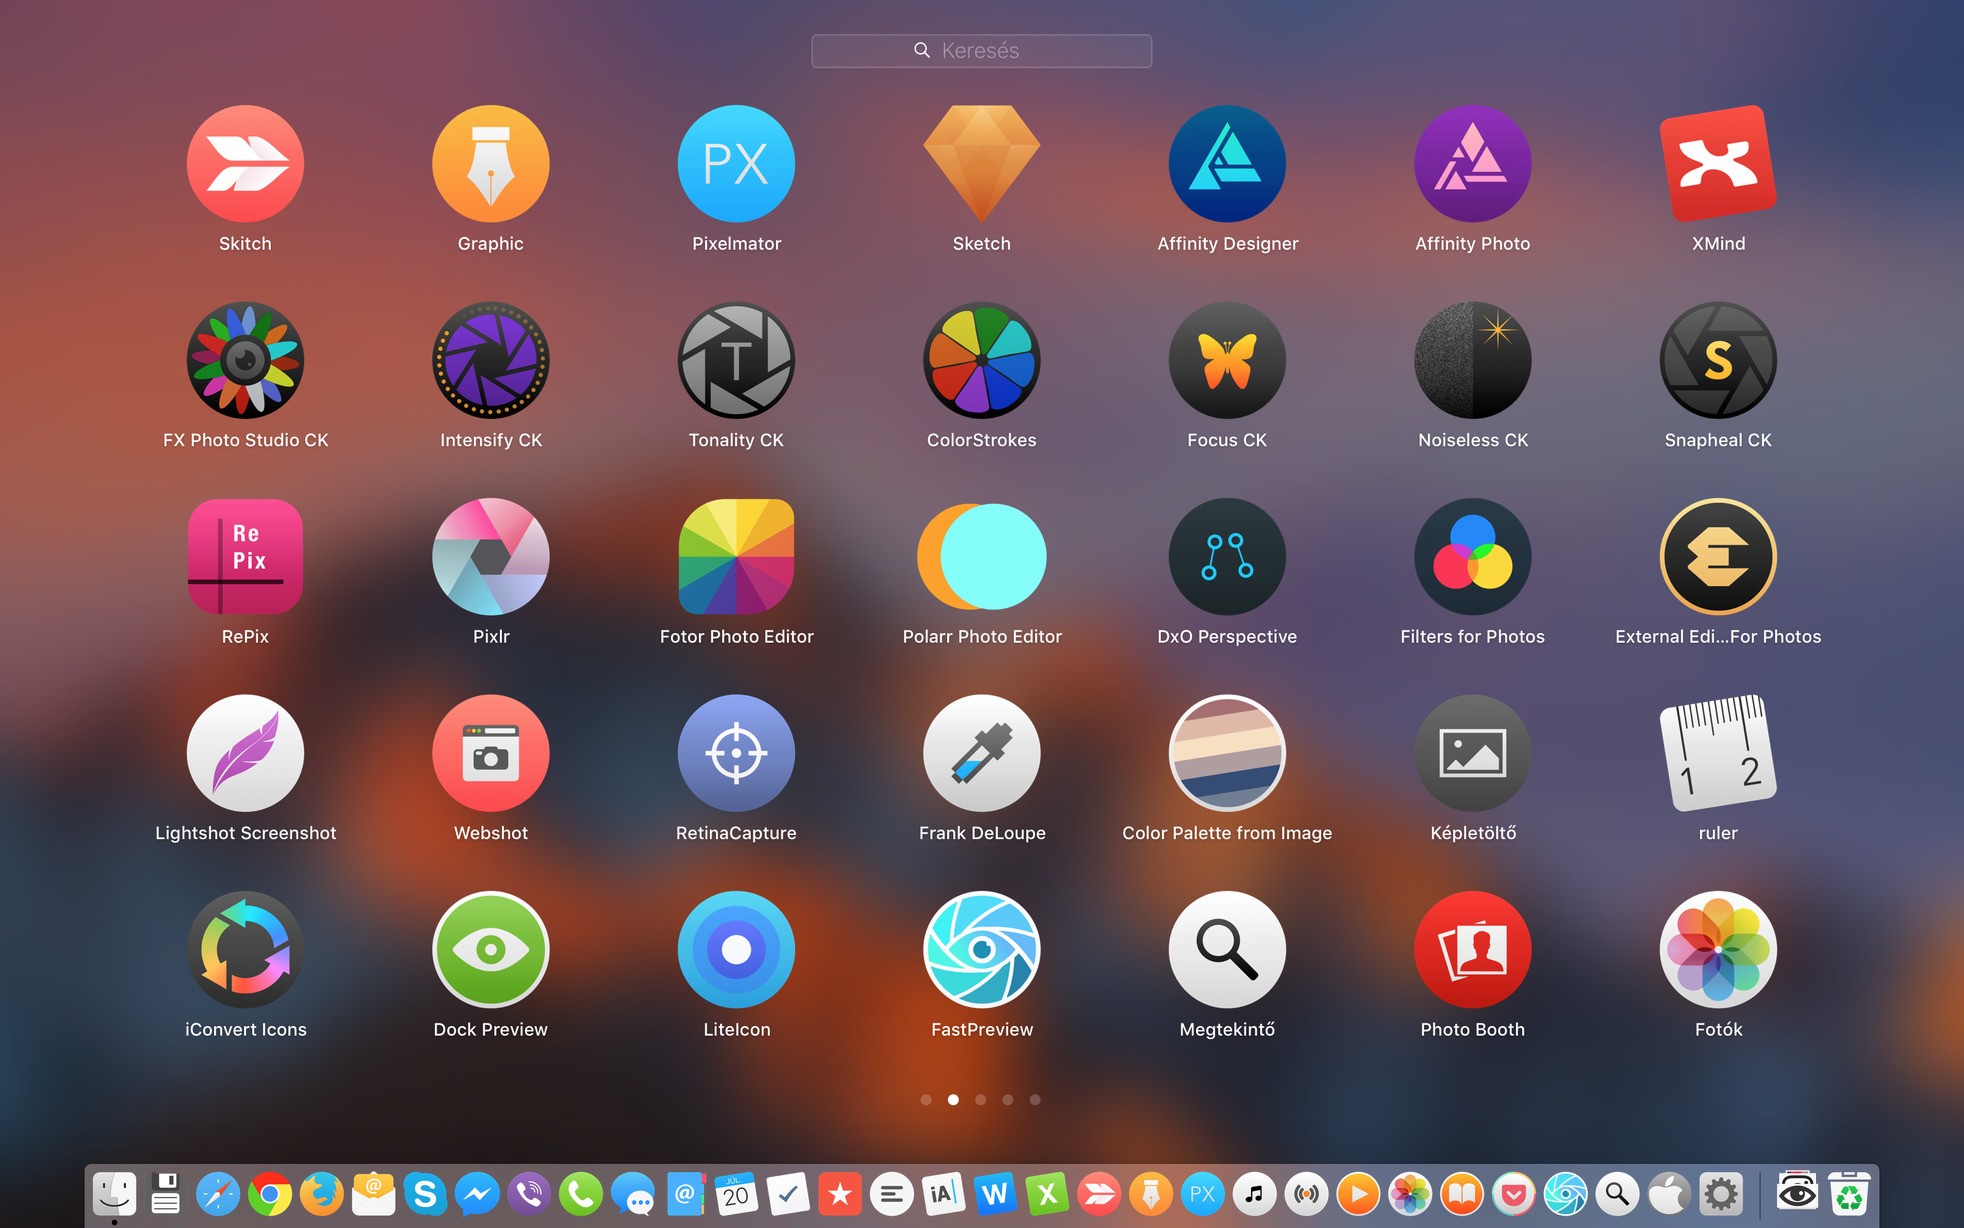Launch ColorStrokes
The image size is (1964, 1228).
click(982, 360)
